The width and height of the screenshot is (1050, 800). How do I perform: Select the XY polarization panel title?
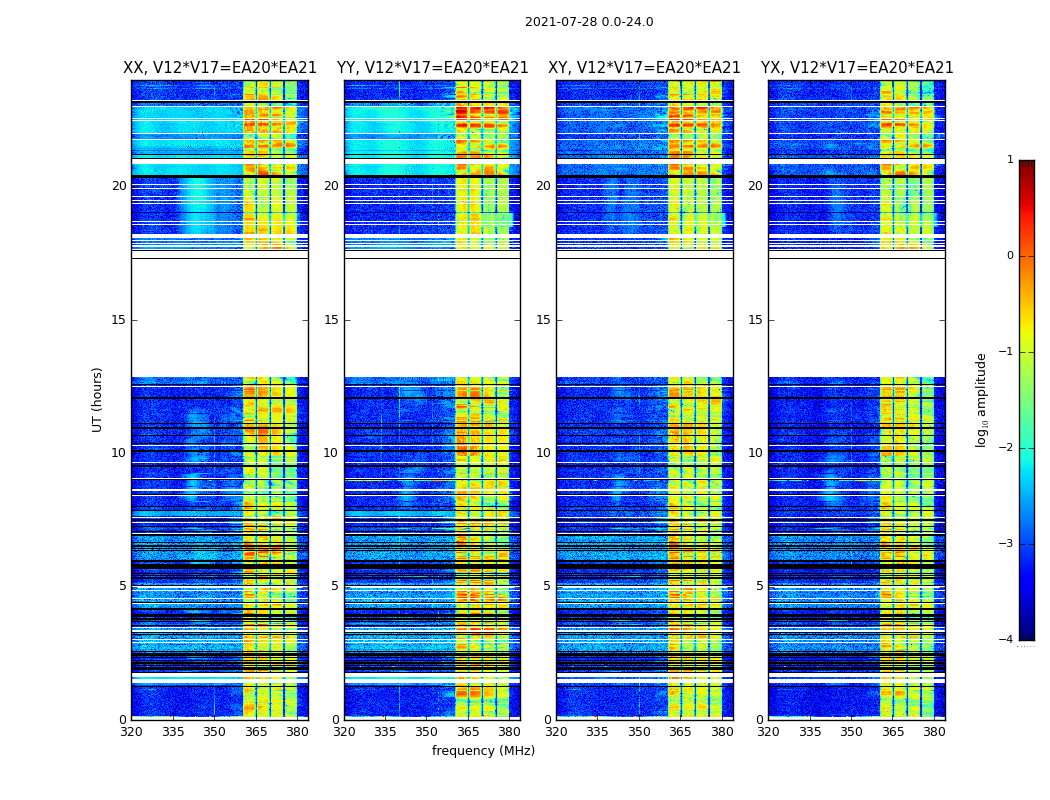644,68
